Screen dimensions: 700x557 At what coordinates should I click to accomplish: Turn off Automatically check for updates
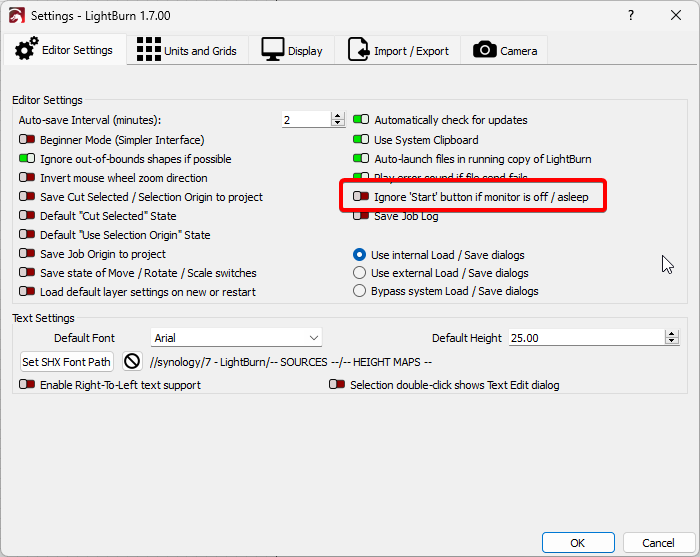click(361, 120)
